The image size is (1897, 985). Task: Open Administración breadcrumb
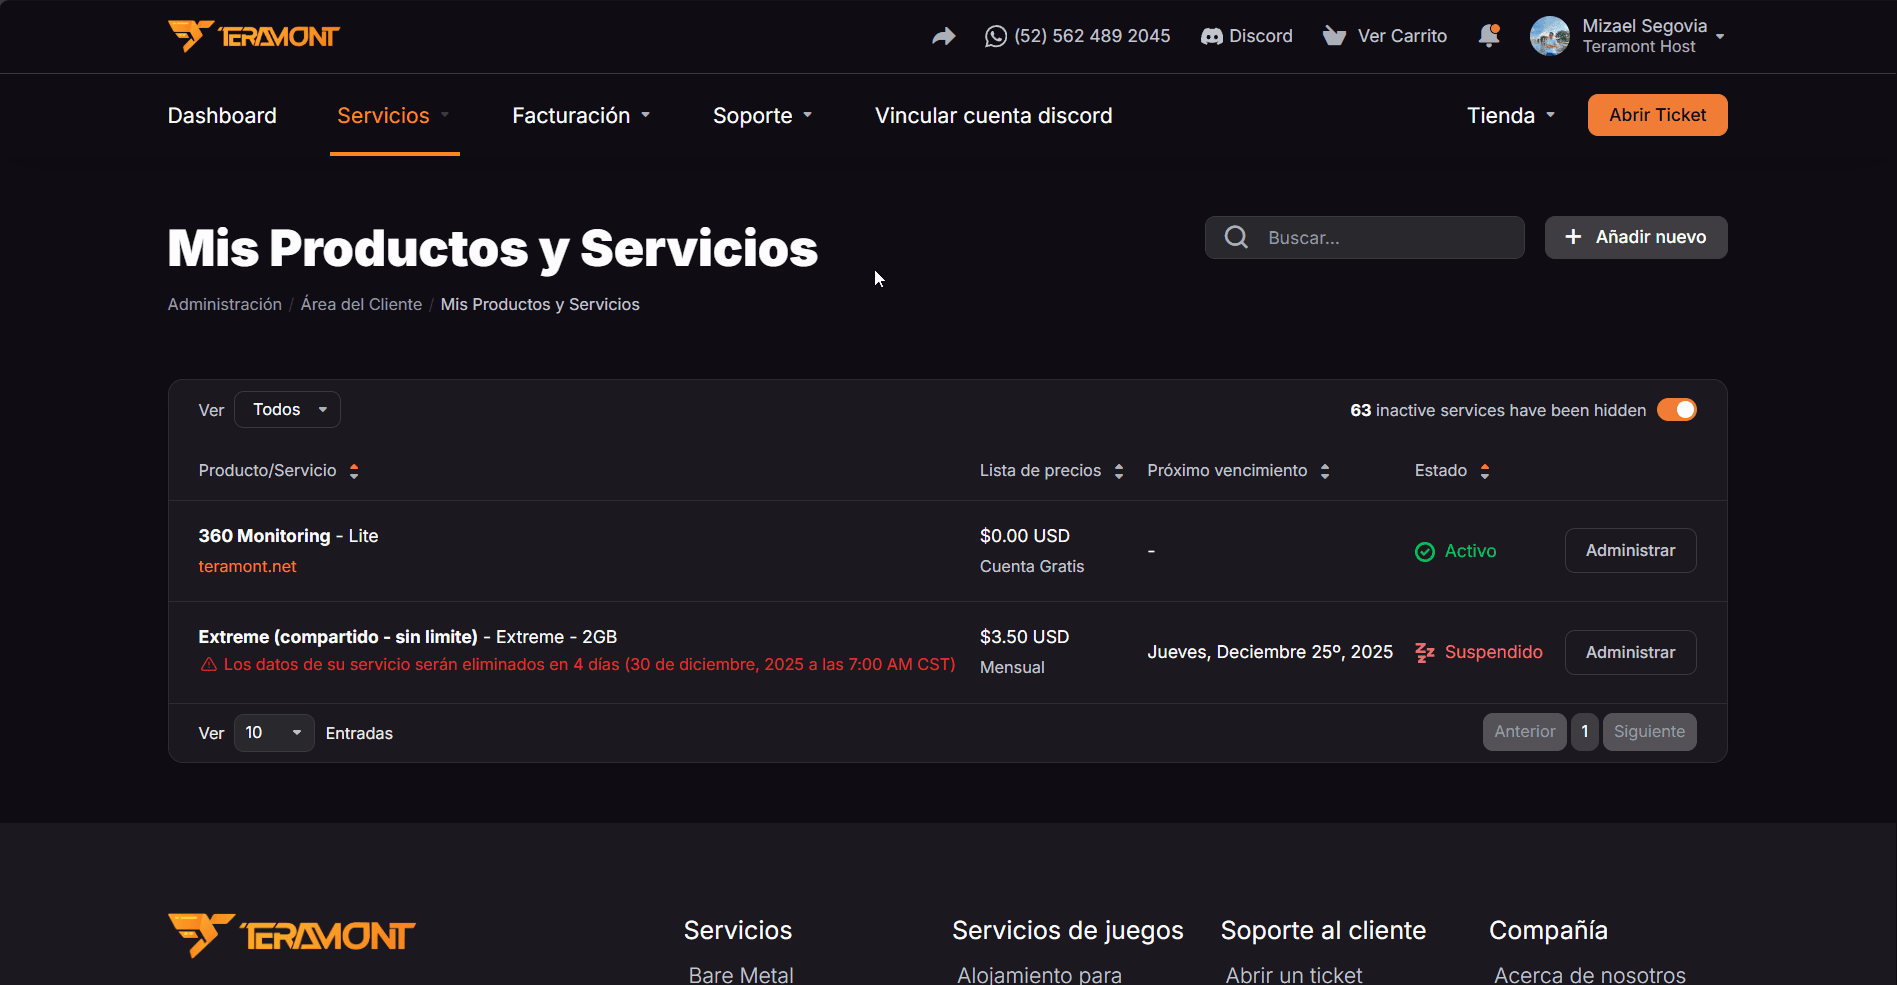(225, 304)
